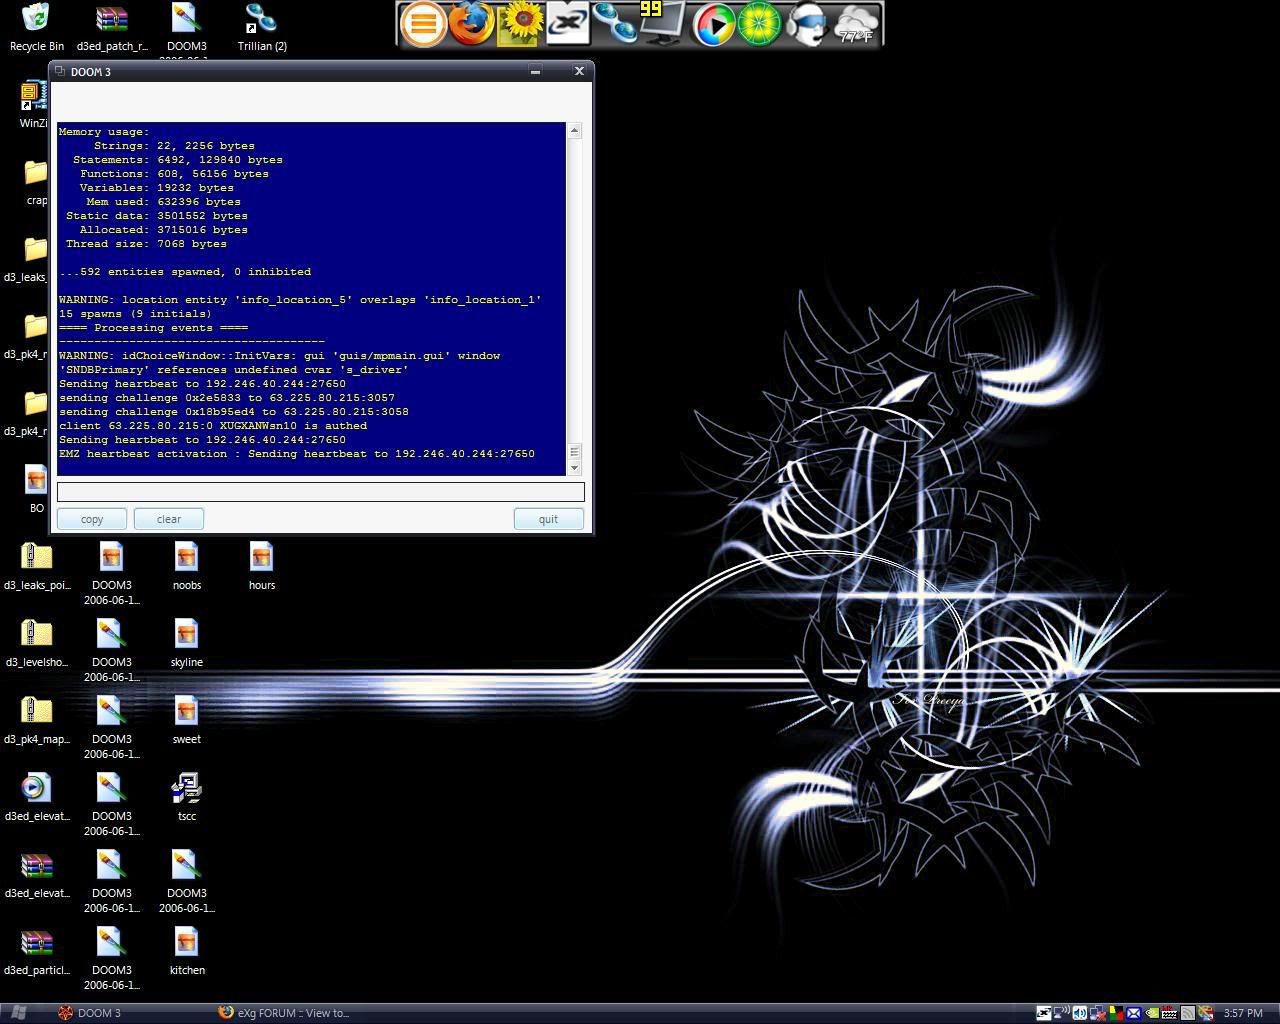Launch Firefox from the top dock
This screenshot has width=1280, height=1024.
(470, 23)
